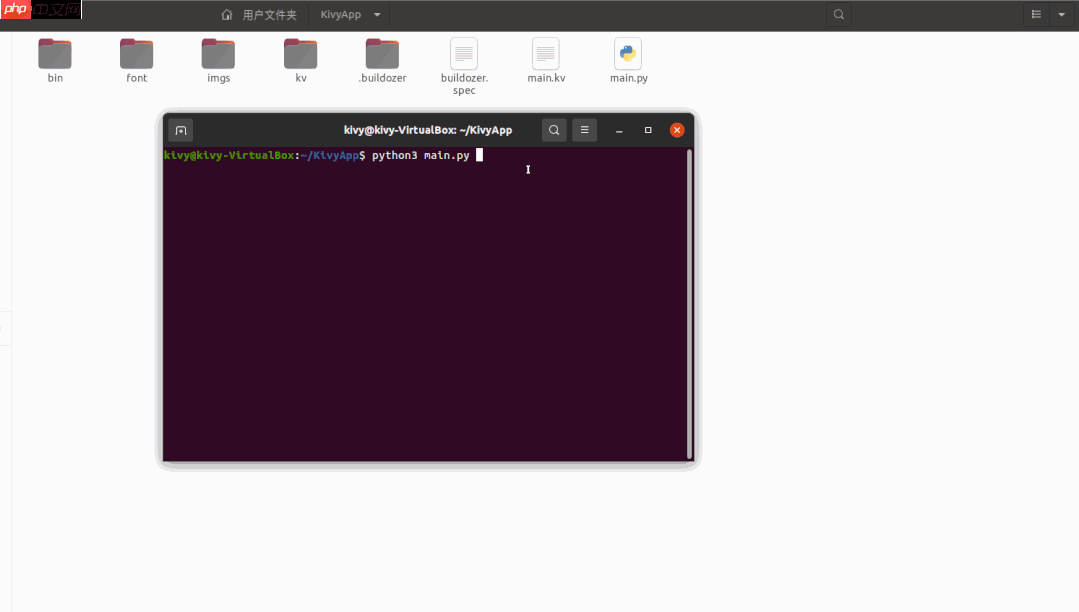
Task: Open the terminal search magnifier
Action: 554,130
